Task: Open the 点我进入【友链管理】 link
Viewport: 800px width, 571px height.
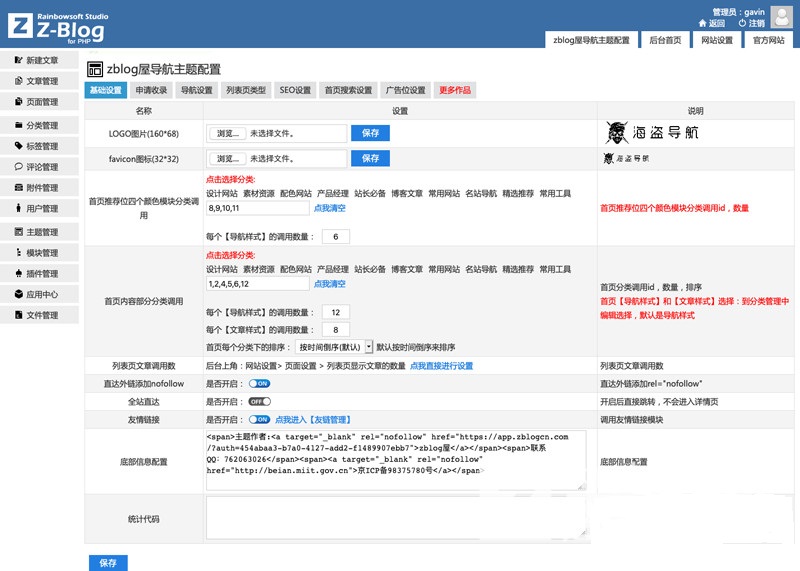Action: point(313,419)
